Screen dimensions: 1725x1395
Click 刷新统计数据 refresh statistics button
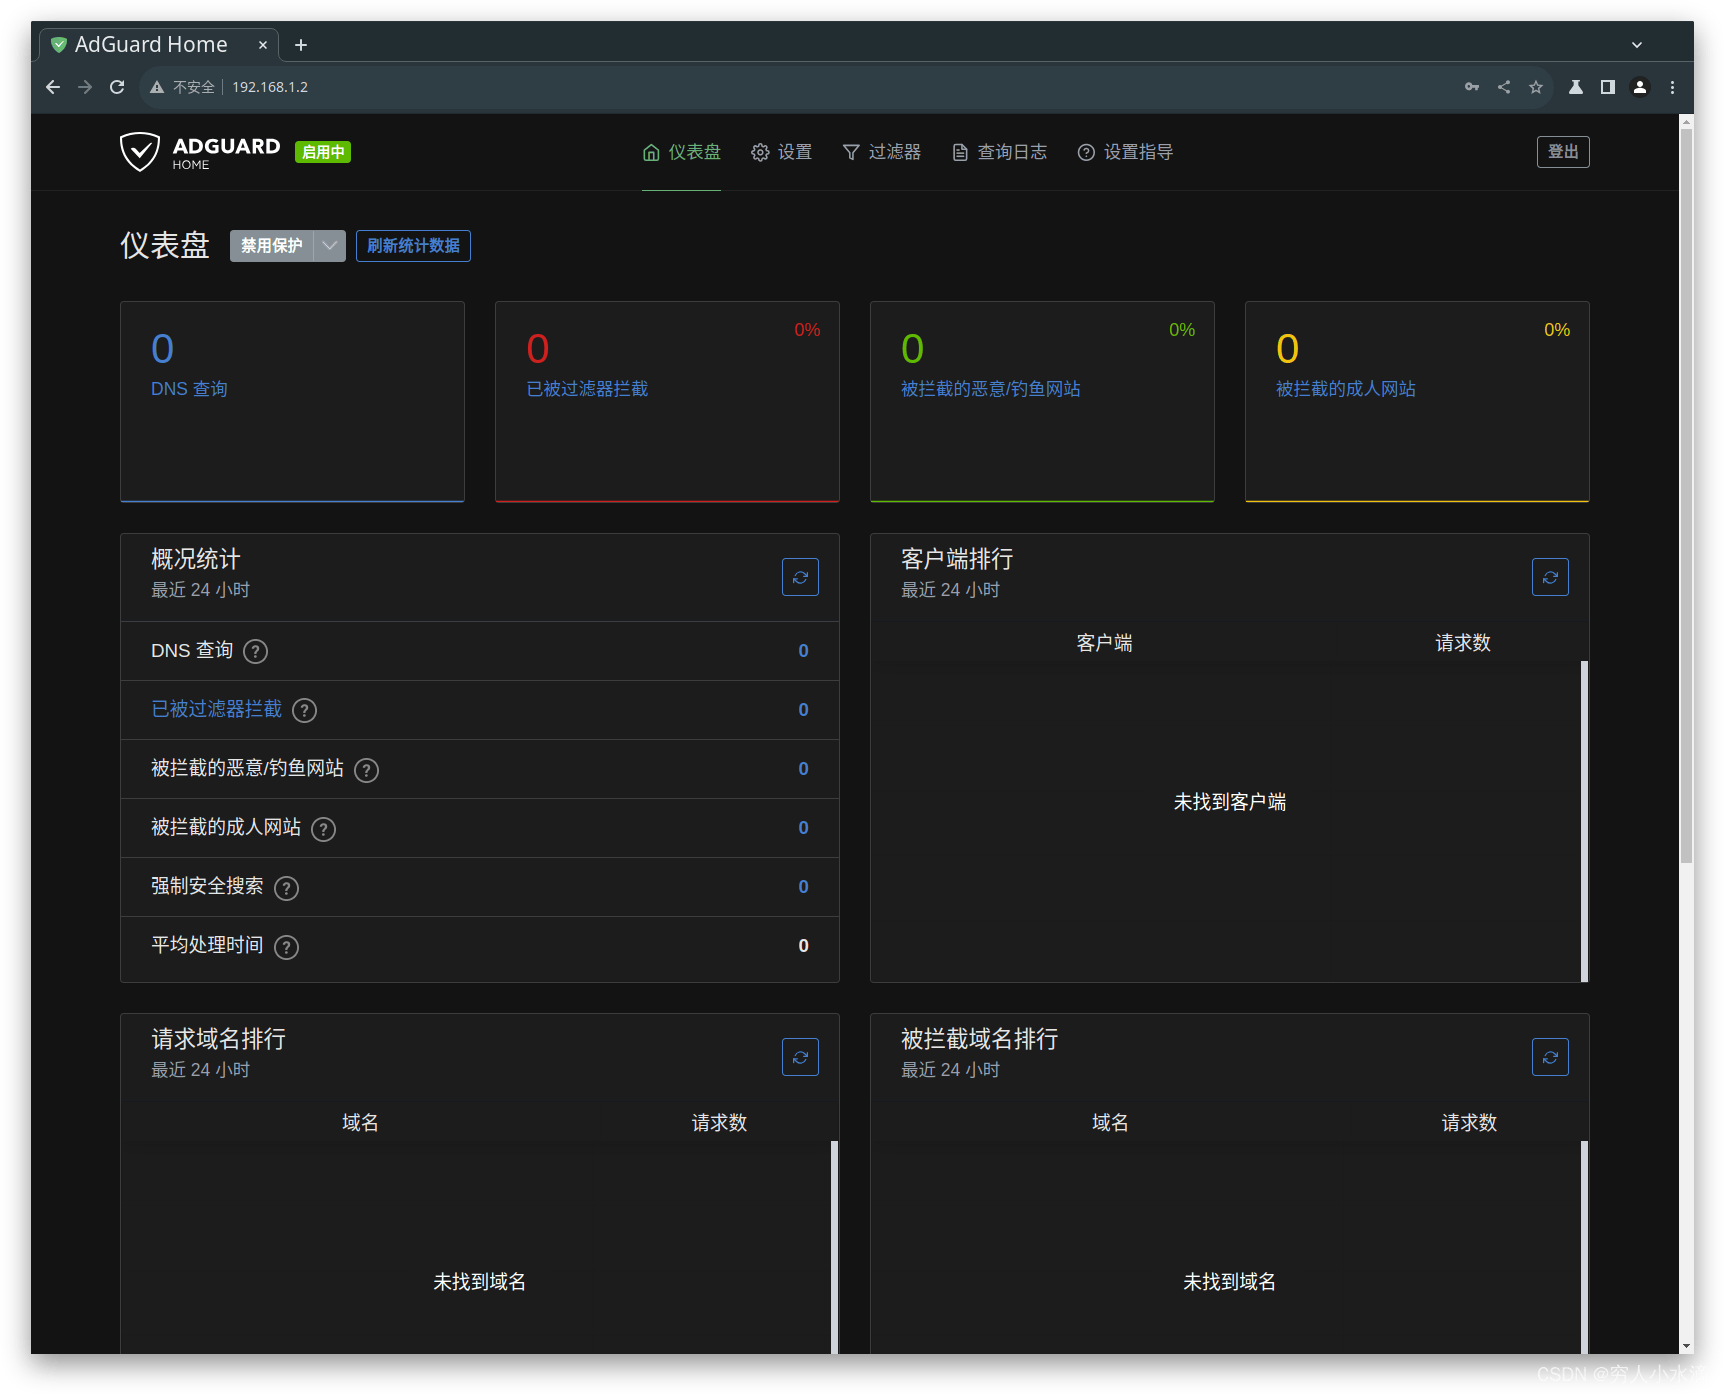click(413, 246)
